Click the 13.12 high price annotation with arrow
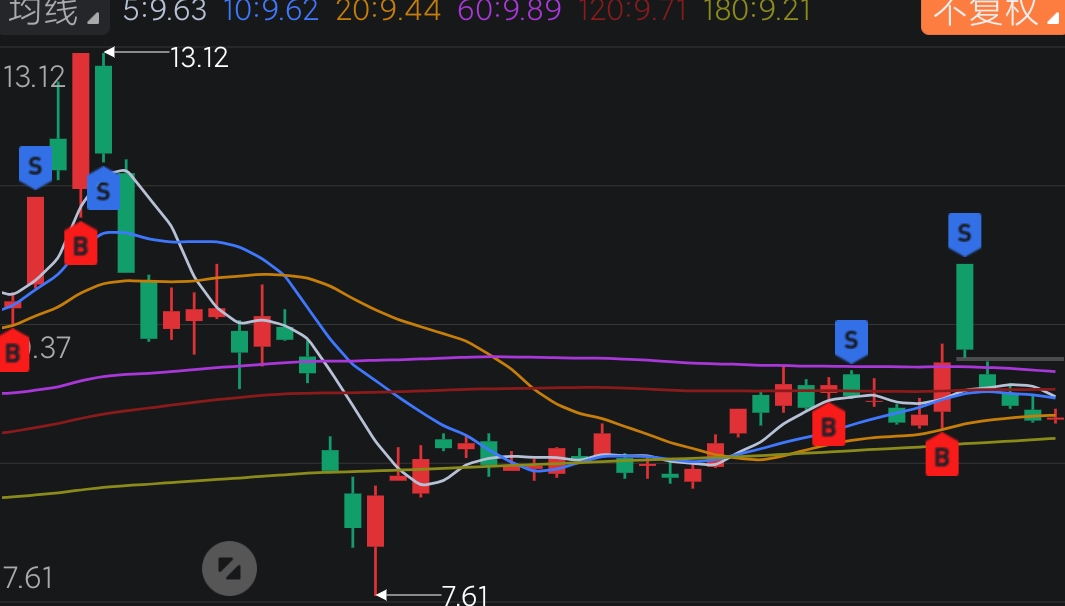1065x606 pixels. click(x=167, y=57)
